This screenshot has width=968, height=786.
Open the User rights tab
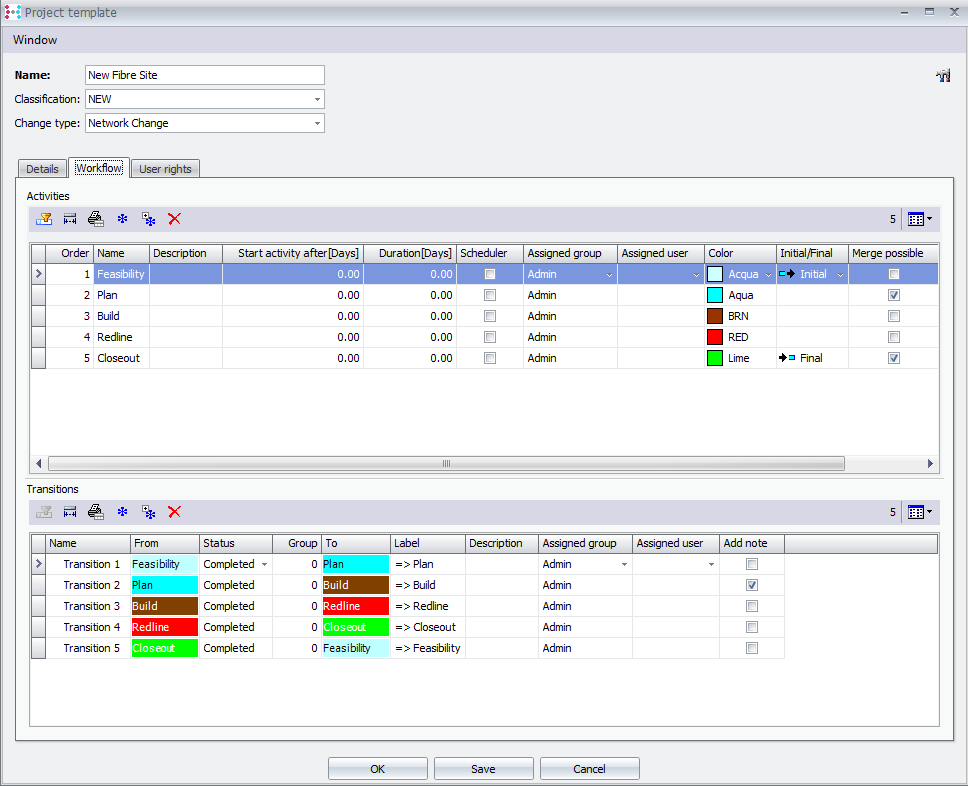tap(165, 169)
